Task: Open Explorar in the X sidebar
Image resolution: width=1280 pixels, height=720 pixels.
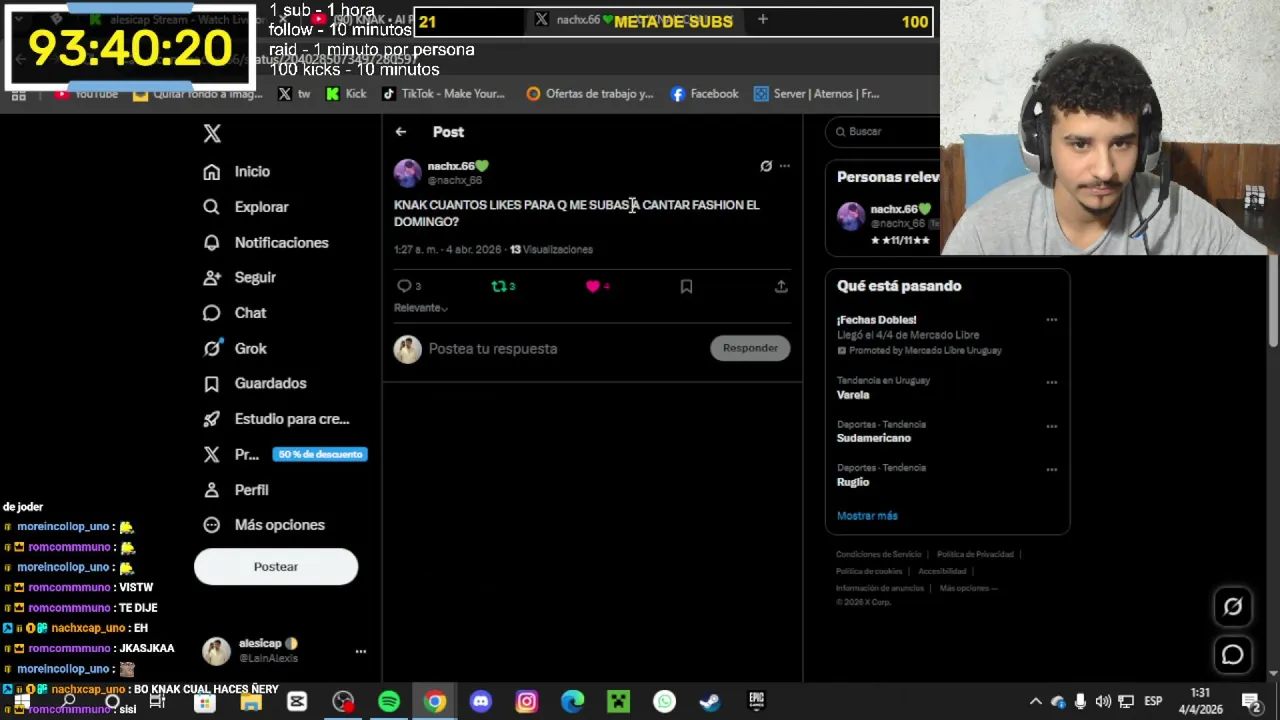Action: (246, 207)
